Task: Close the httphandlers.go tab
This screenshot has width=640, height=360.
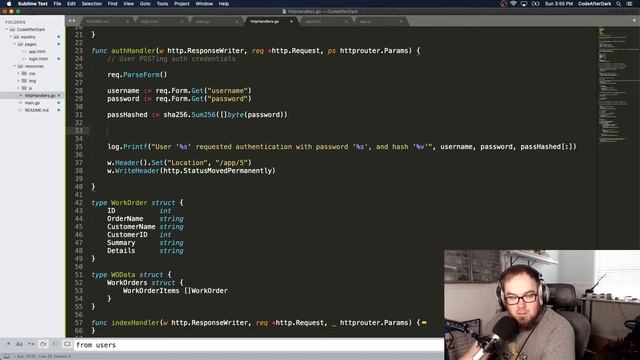Action: coord(291,21)
